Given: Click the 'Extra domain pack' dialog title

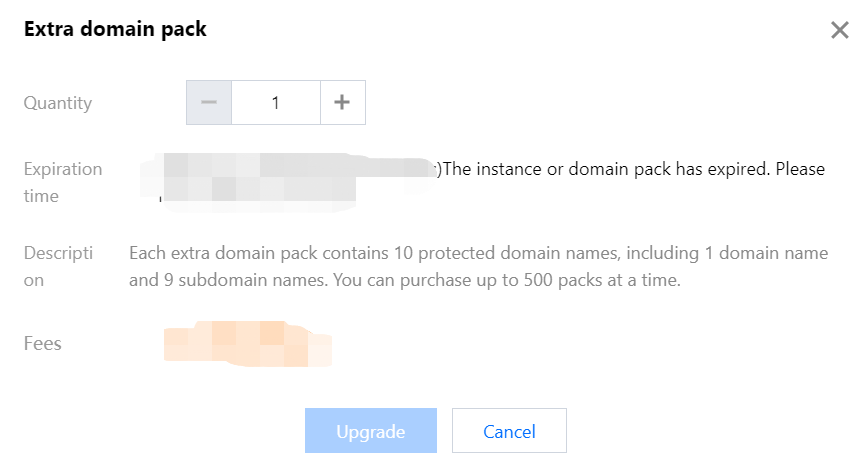Looking at the screenshot, I should [115, 29].
